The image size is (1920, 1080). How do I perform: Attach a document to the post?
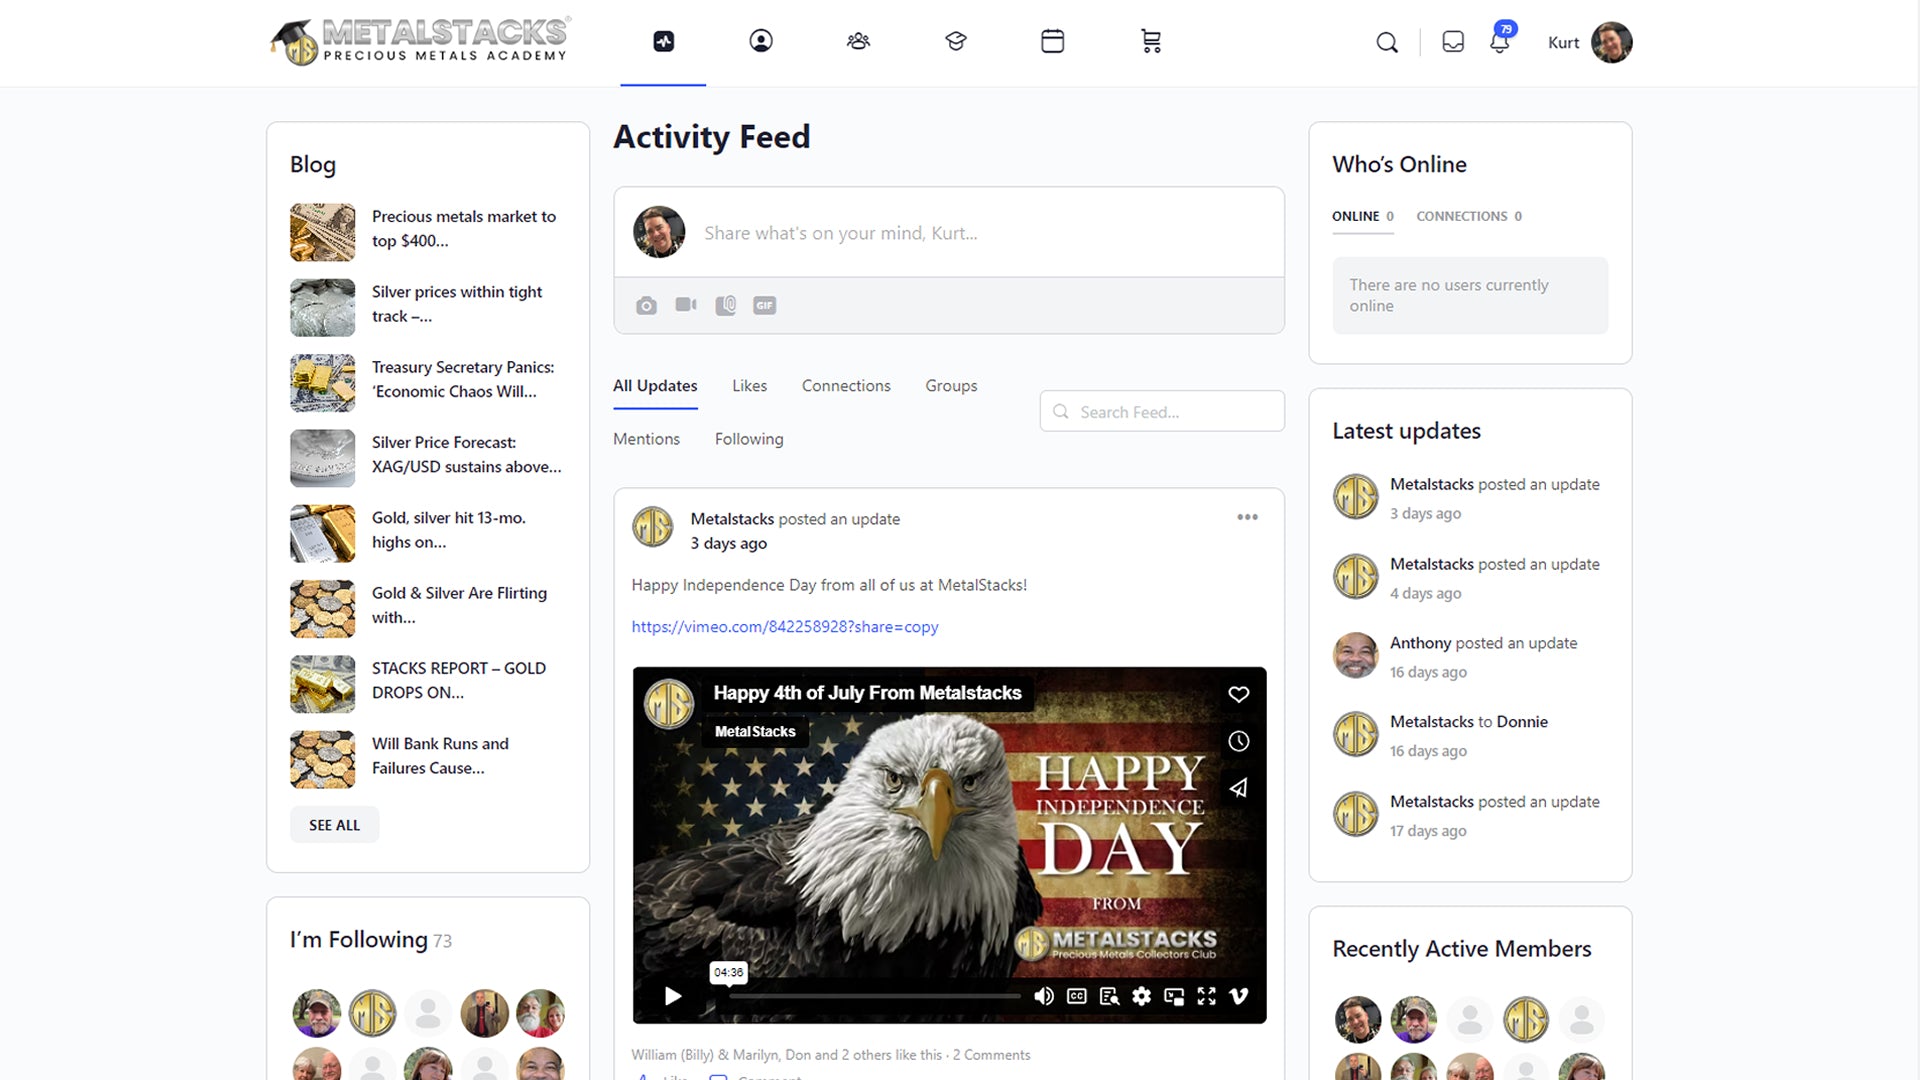[726, 305]
